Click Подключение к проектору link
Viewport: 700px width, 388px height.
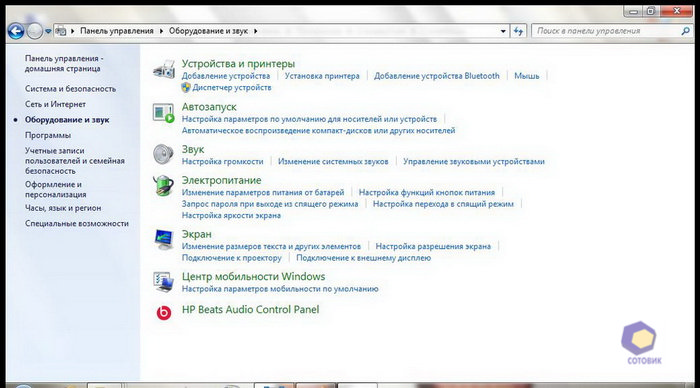coord(232,258)
